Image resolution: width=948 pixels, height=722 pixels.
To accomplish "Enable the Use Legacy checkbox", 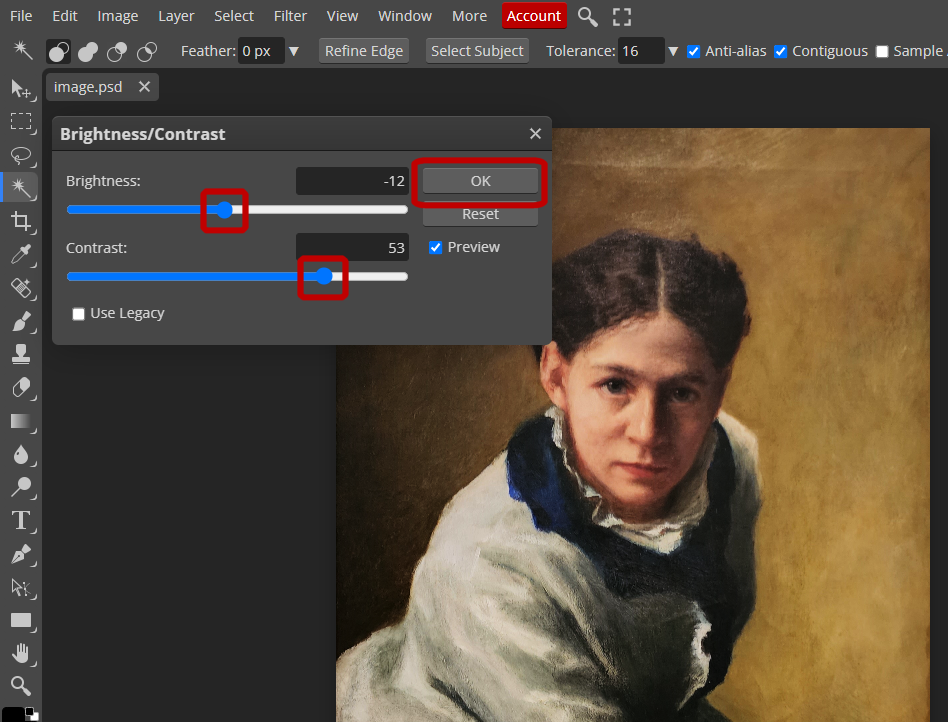I will pos(78,314).
